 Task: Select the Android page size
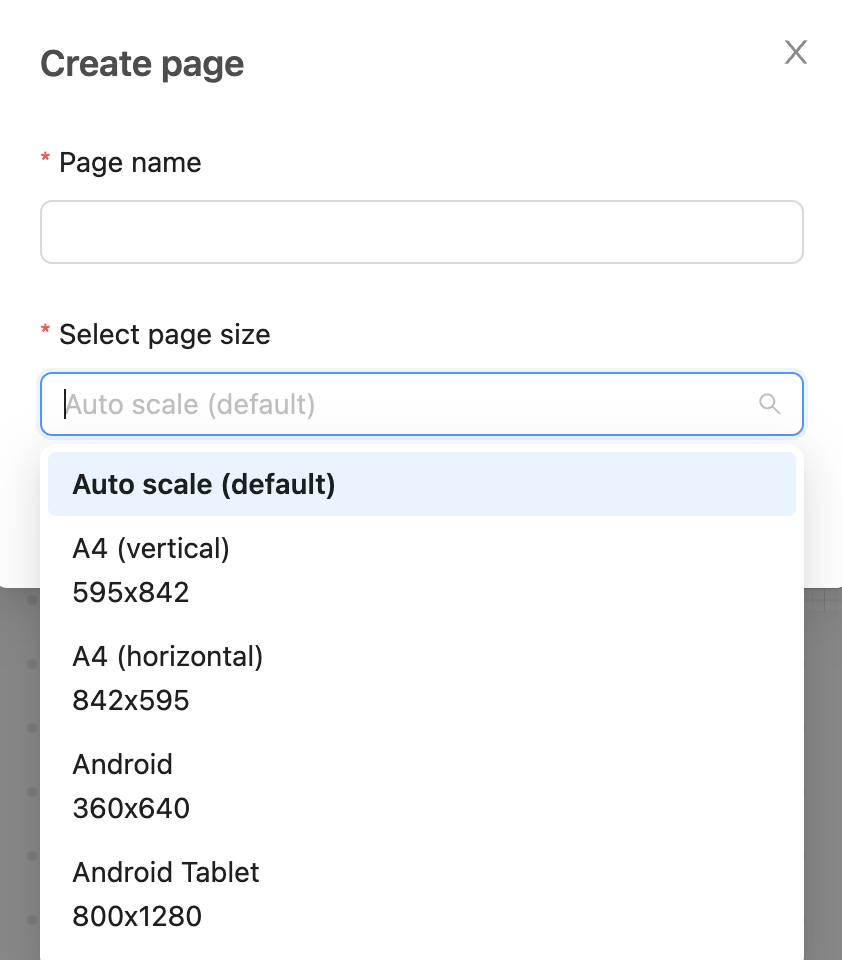[x=122, y=764]
